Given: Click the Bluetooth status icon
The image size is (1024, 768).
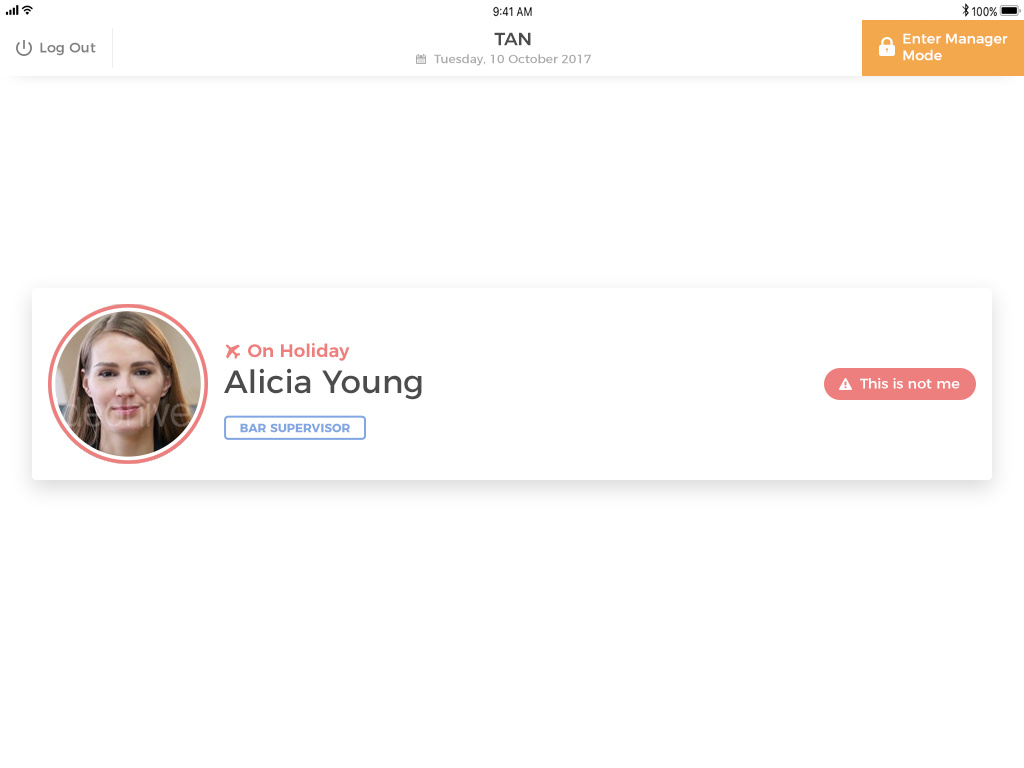Looking at the screenshot, I should coord(965,11).
